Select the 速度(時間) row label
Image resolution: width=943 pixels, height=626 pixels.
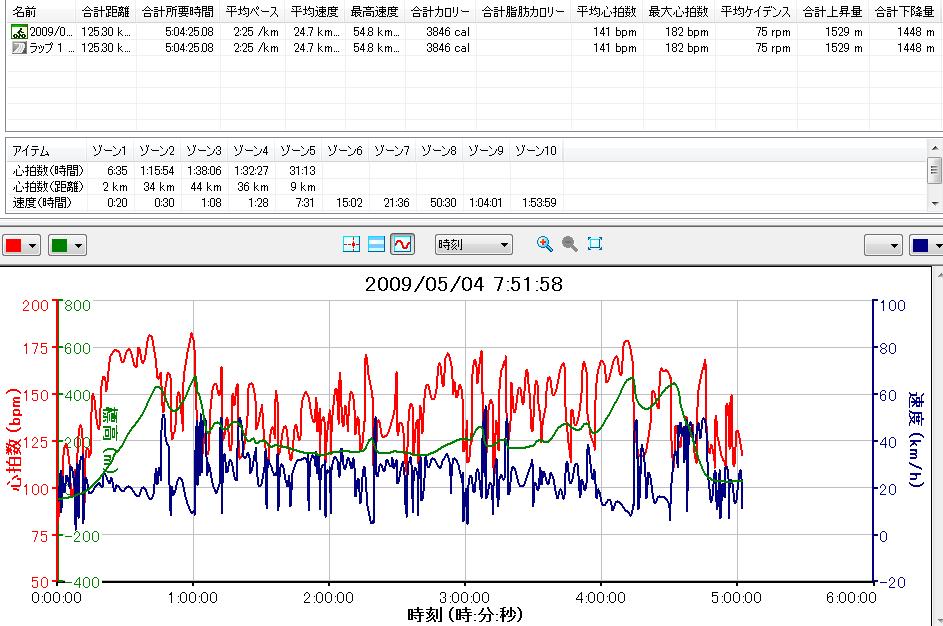[x=41, y=203]
